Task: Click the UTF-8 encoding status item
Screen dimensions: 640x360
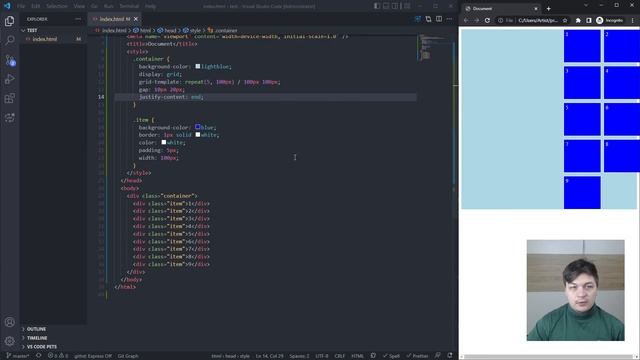Action: click(322, 356)
